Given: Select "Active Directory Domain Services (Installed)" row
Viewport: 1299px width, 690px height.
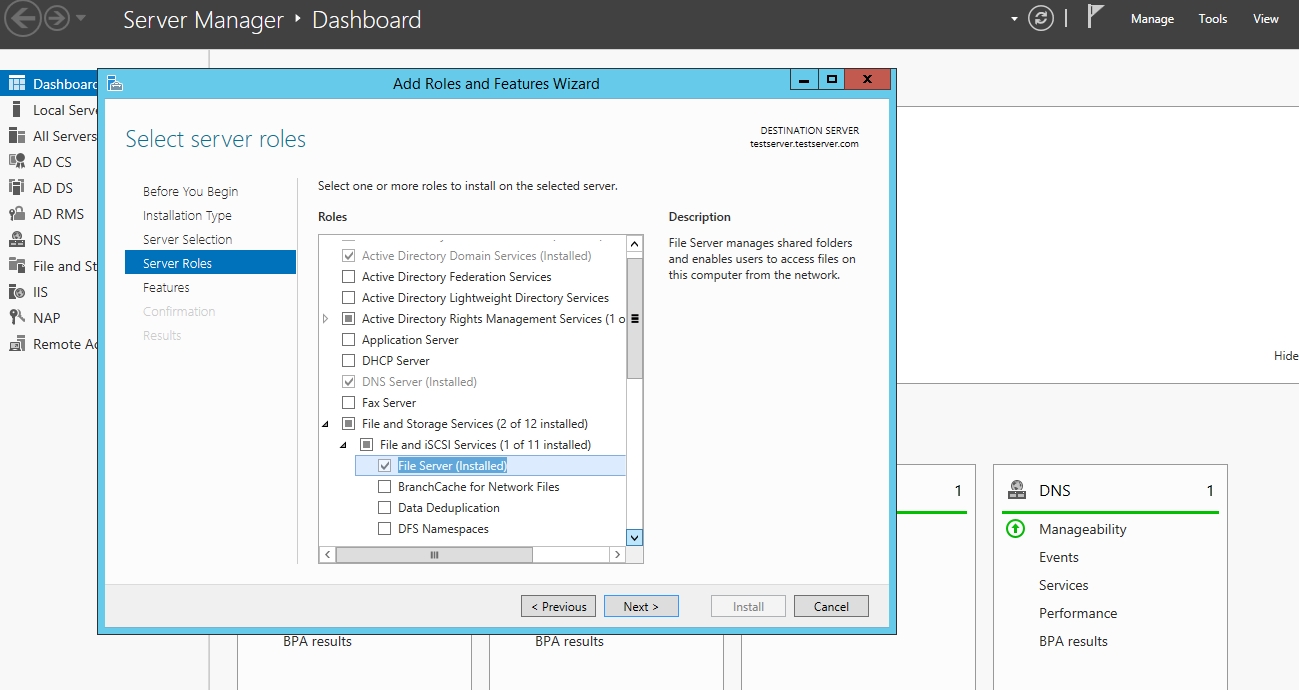Looking at the screenshot, I should [476, 256].
